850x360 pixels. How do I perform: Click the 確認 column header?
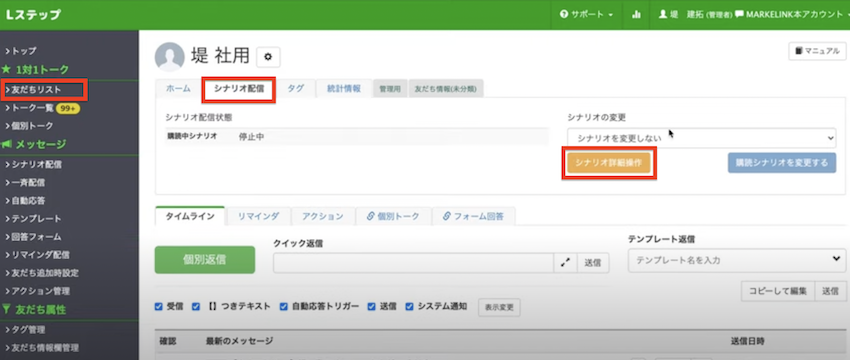[x=168, y=341]
